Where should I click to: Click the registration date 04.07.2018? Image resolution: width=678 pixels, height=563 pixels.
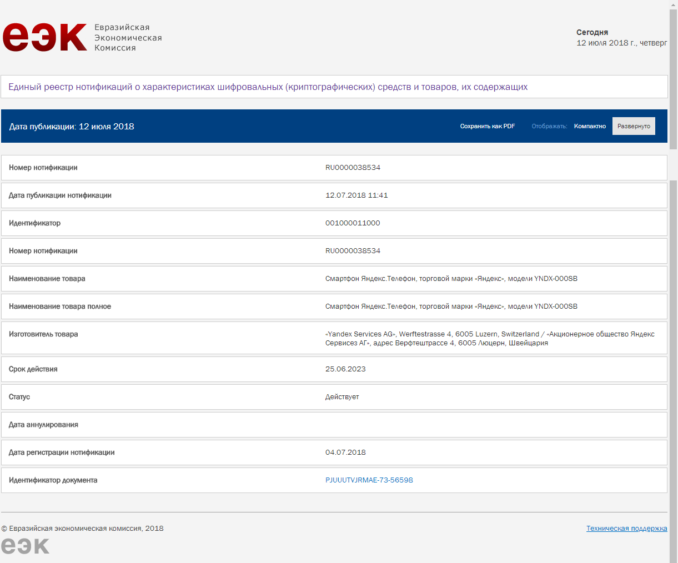point(345,452)
